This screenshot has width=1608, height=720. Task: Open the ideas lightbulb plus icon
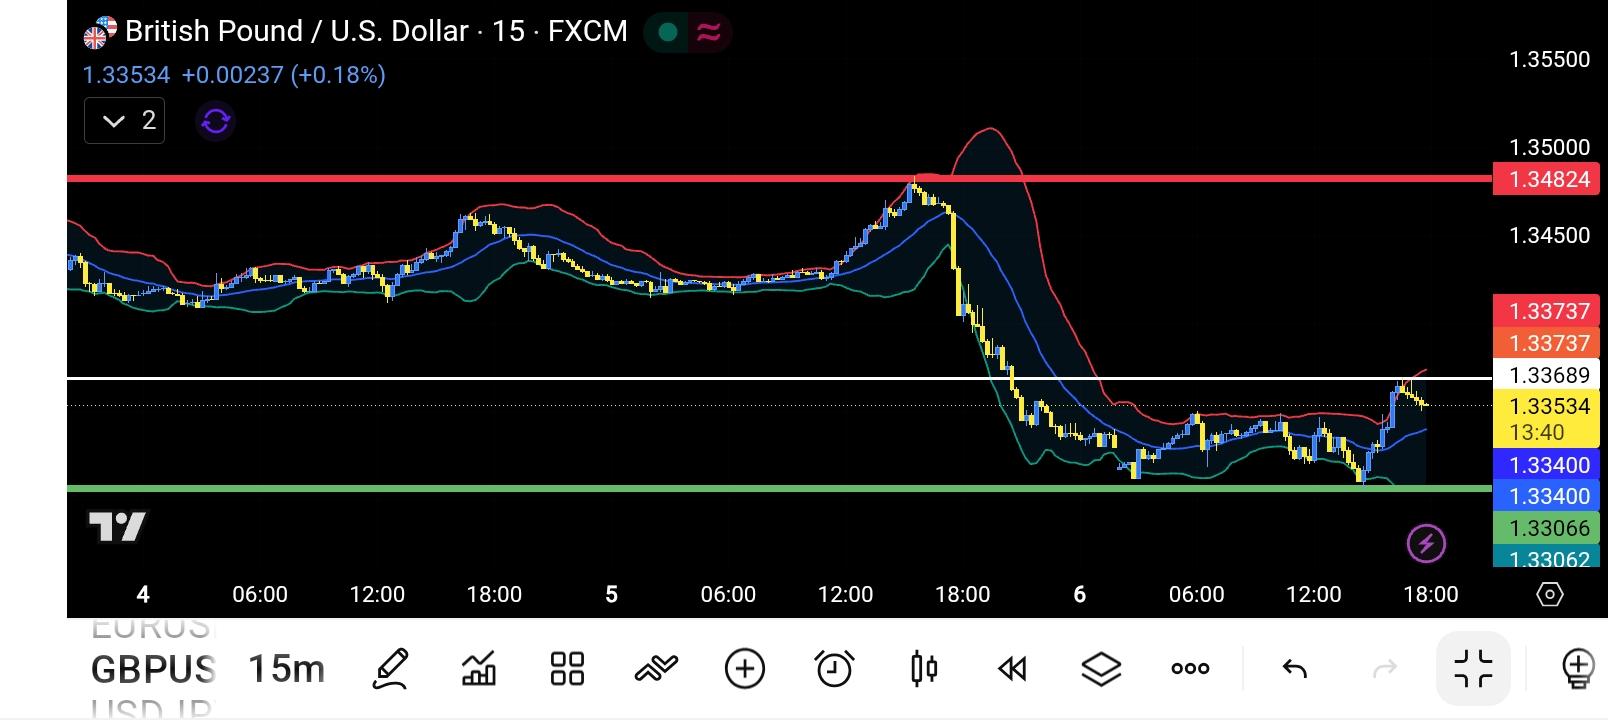1578,668
